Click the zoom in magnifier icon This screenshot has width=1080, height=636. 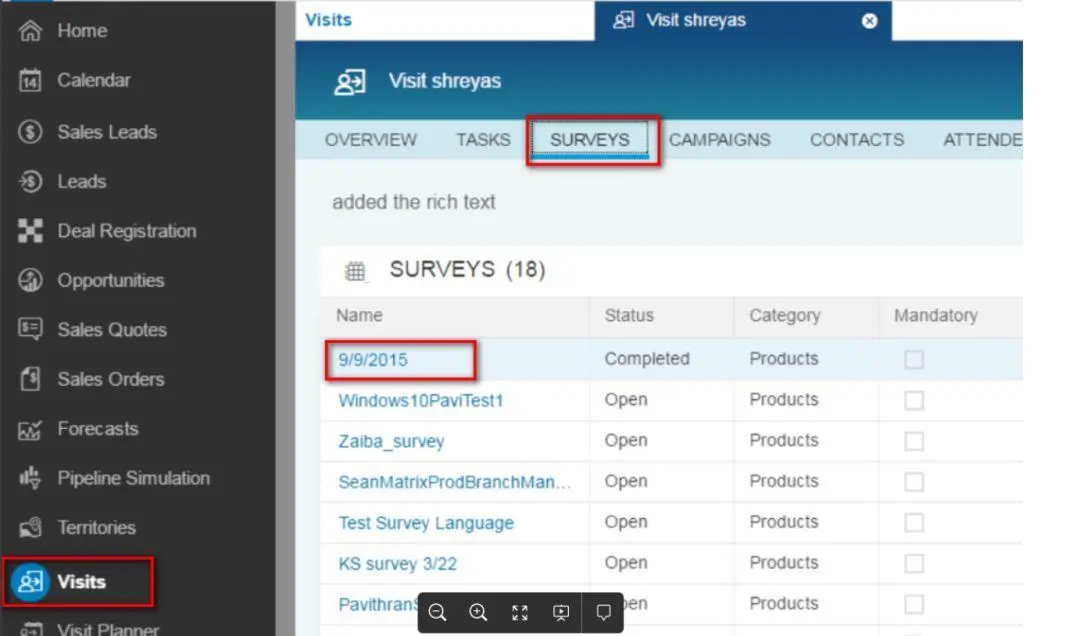[478, 613]
